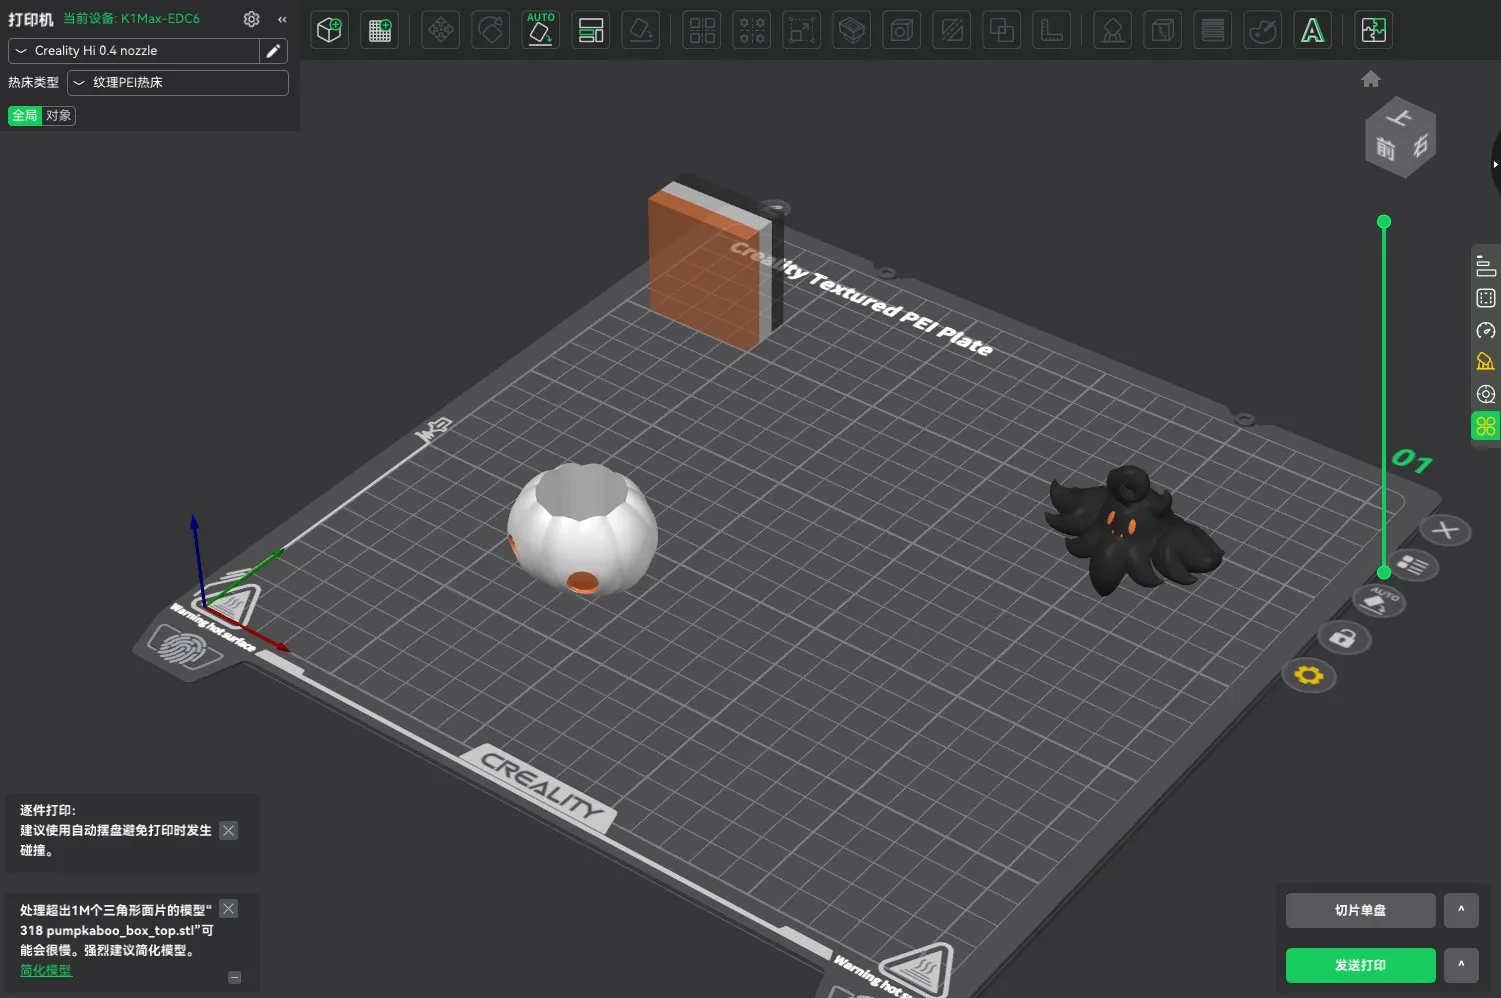
Task: Click the green four-leaf icon in the right sidebar
Action: [x=1486, y=426]
